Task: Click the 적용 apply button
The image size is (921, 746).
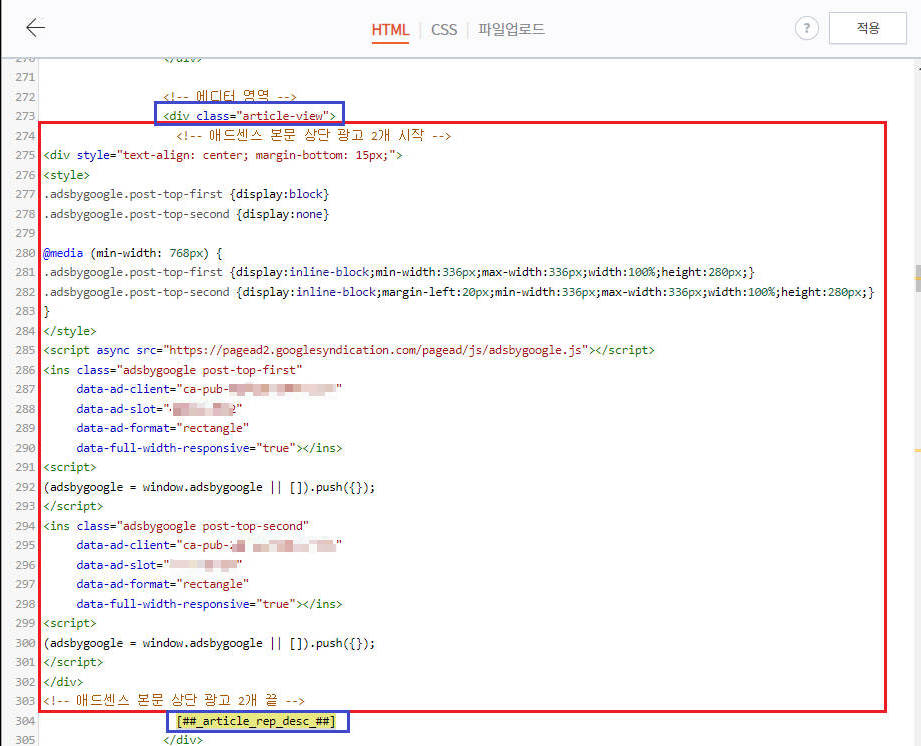Action: 868,28
